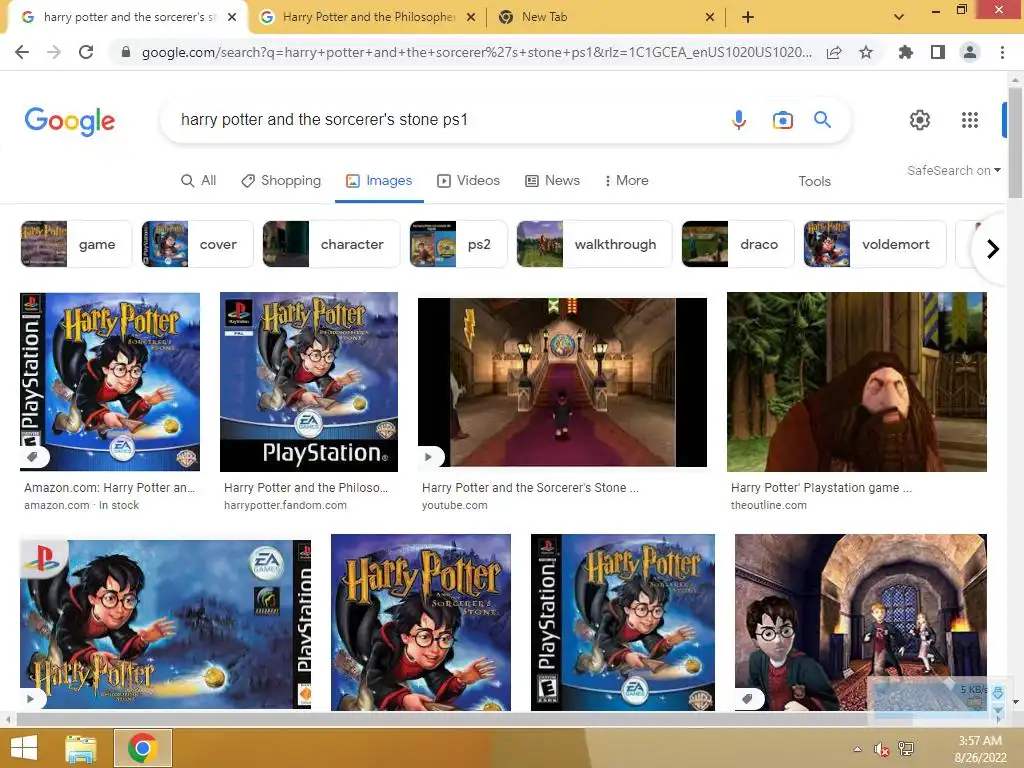The height and width of the screenshot is (768, 1024).
Task: Switch to the Shopping results tab
Action: (281, 180)
